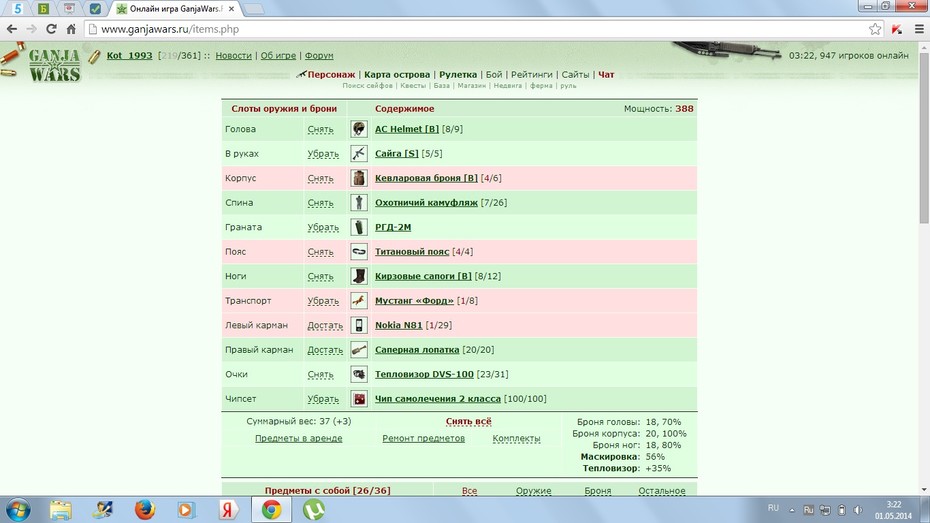Click Снять for the Голова slot
The width and height of the screenshot is (930, 523).
point(320,129)
